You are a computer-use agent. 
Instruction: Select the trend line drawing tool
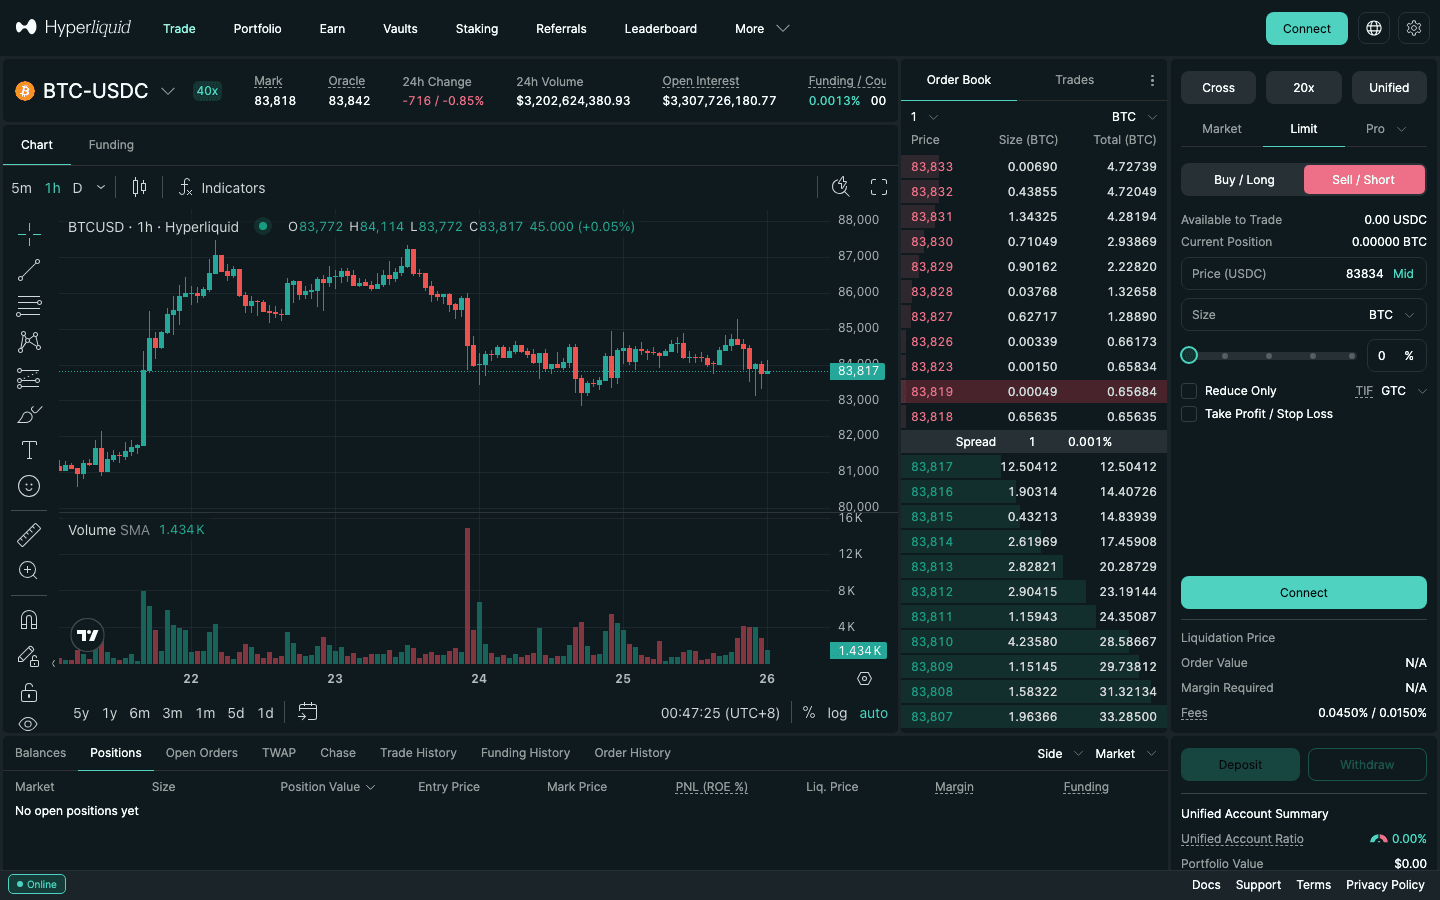[x=29, y=270]
